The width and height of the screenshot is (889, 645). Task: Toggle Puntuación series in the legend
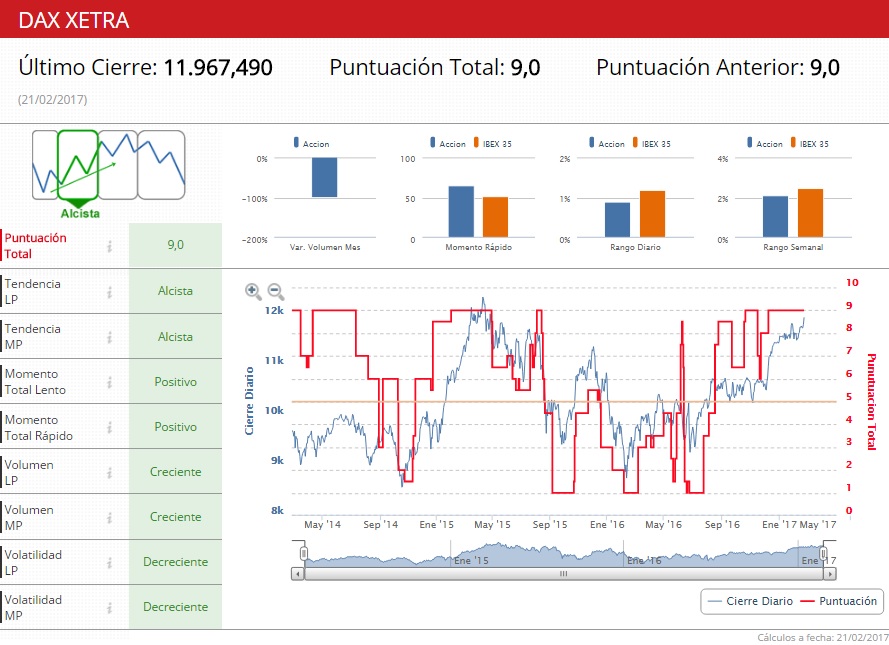click(839, 601)
